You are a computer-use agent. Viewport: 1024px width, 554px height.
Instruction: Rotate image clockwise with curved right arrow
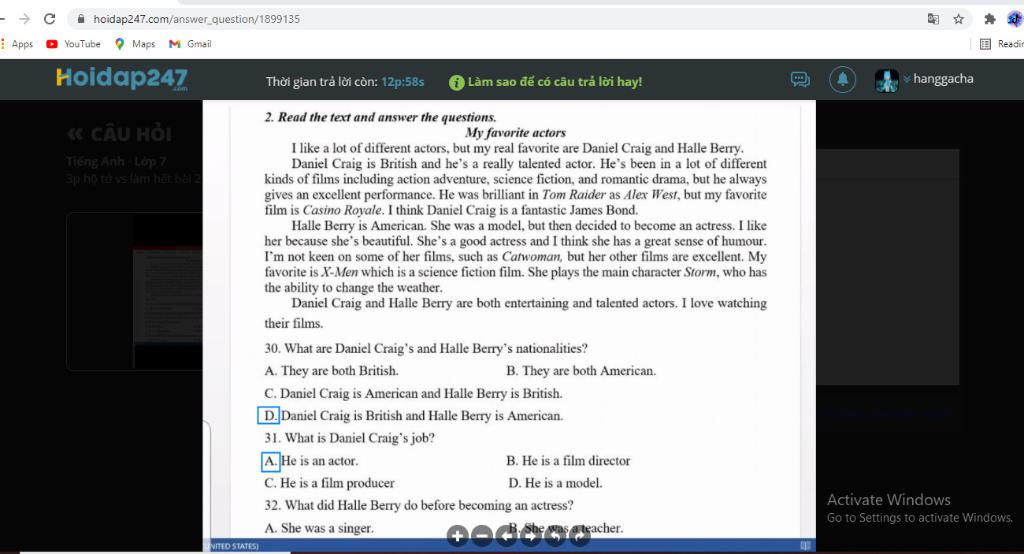point(579,536)
